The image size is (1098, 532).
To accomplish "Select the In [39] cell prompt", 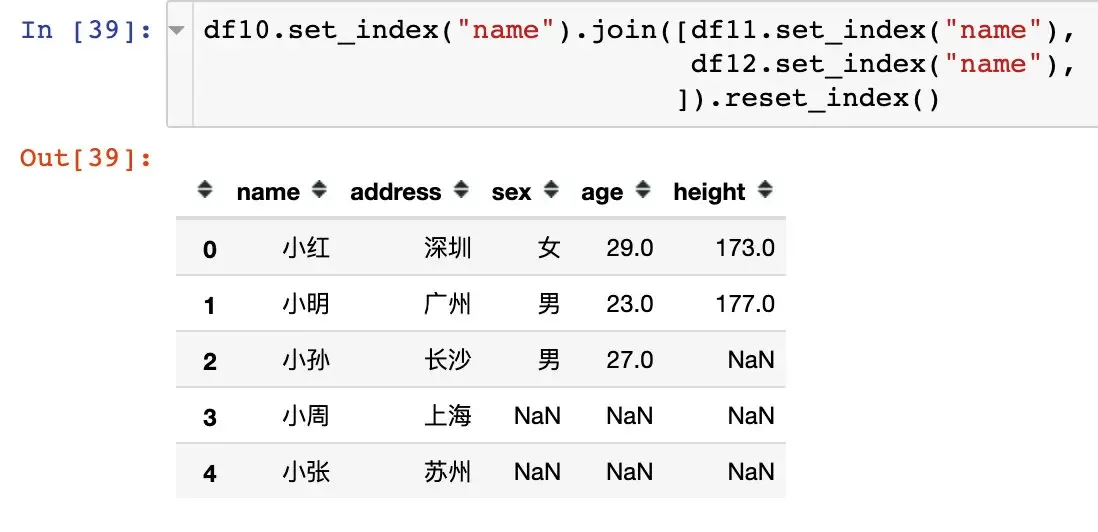I will pyautogui.click(x=86, y=30).
